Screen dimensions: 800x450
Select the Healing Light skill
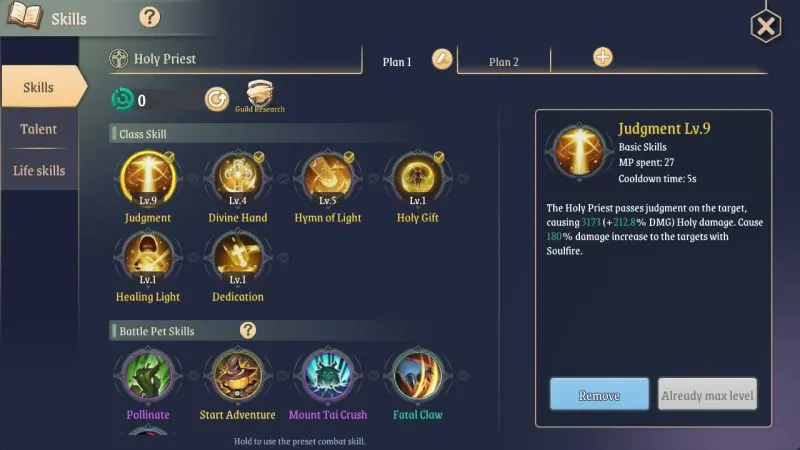click(x=148, y=257)
